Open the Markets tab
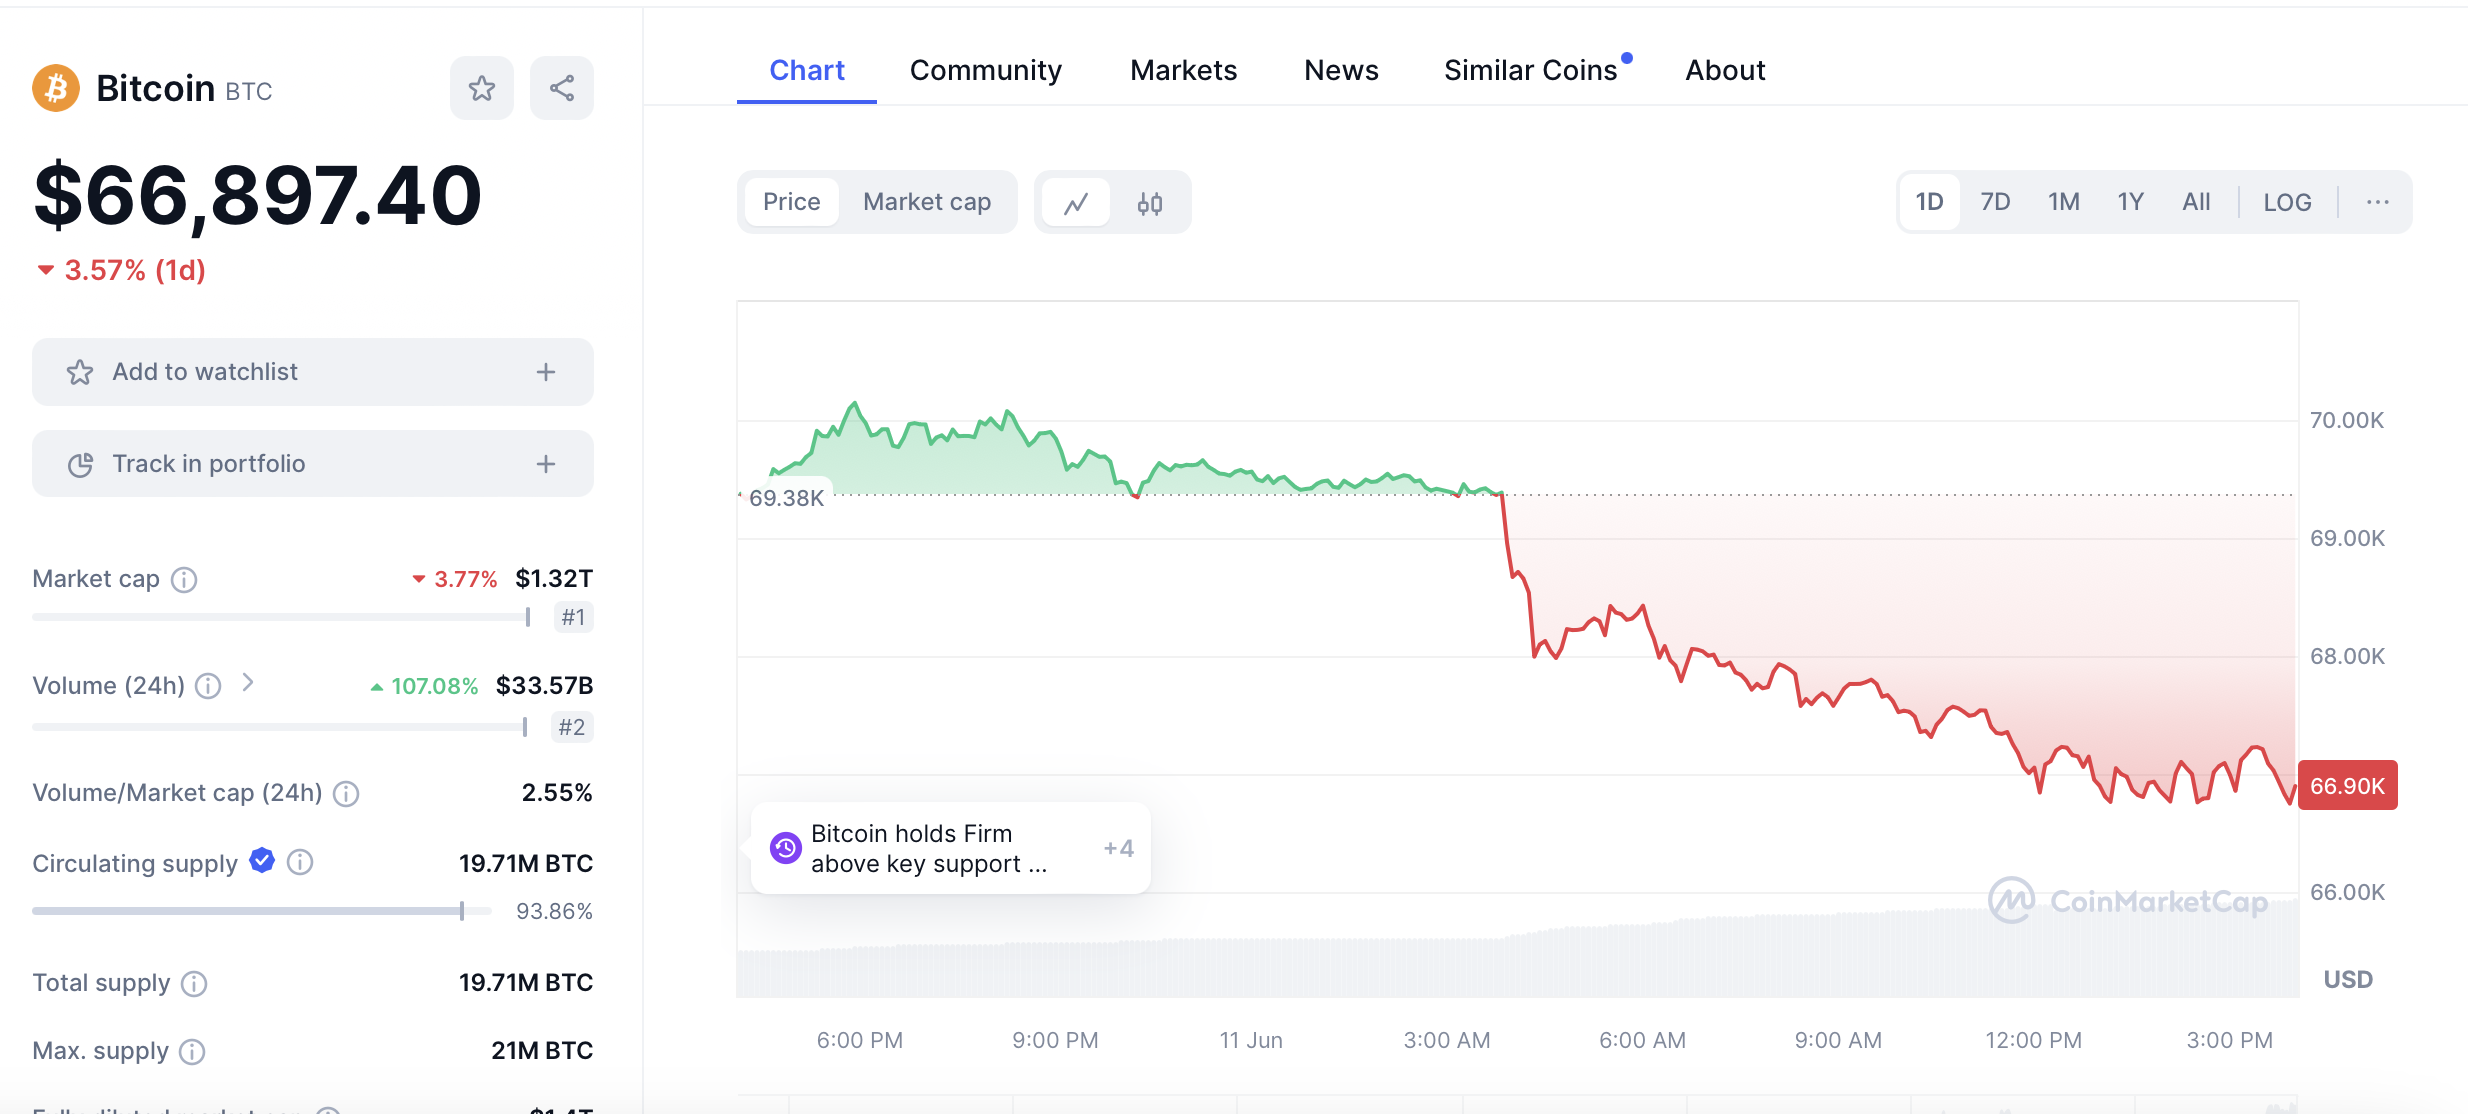This screenshot has height=1114, width=2468. point(1183,70)
